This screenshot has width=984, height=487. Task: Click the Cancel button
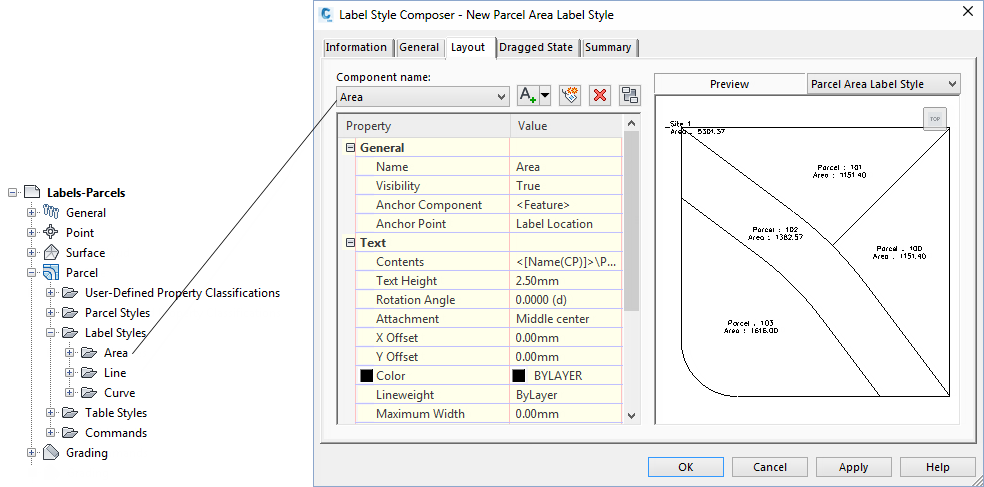(x=769, y=467)
